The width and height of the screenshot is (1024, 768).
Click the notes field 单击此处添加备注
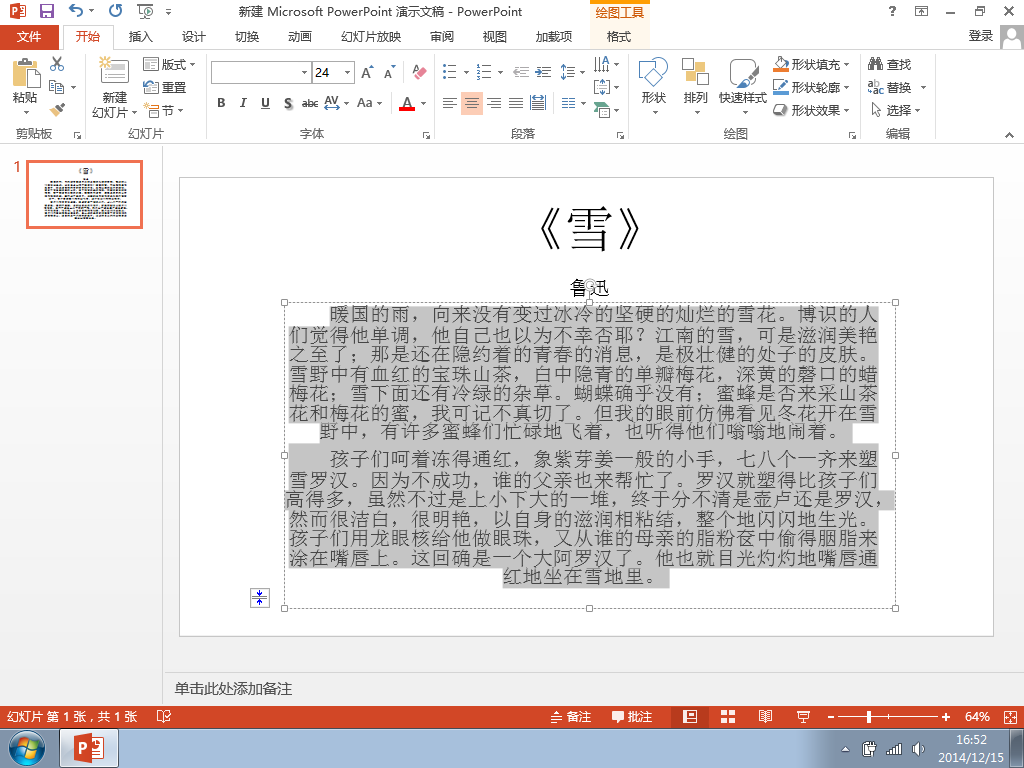pos(233,688)
